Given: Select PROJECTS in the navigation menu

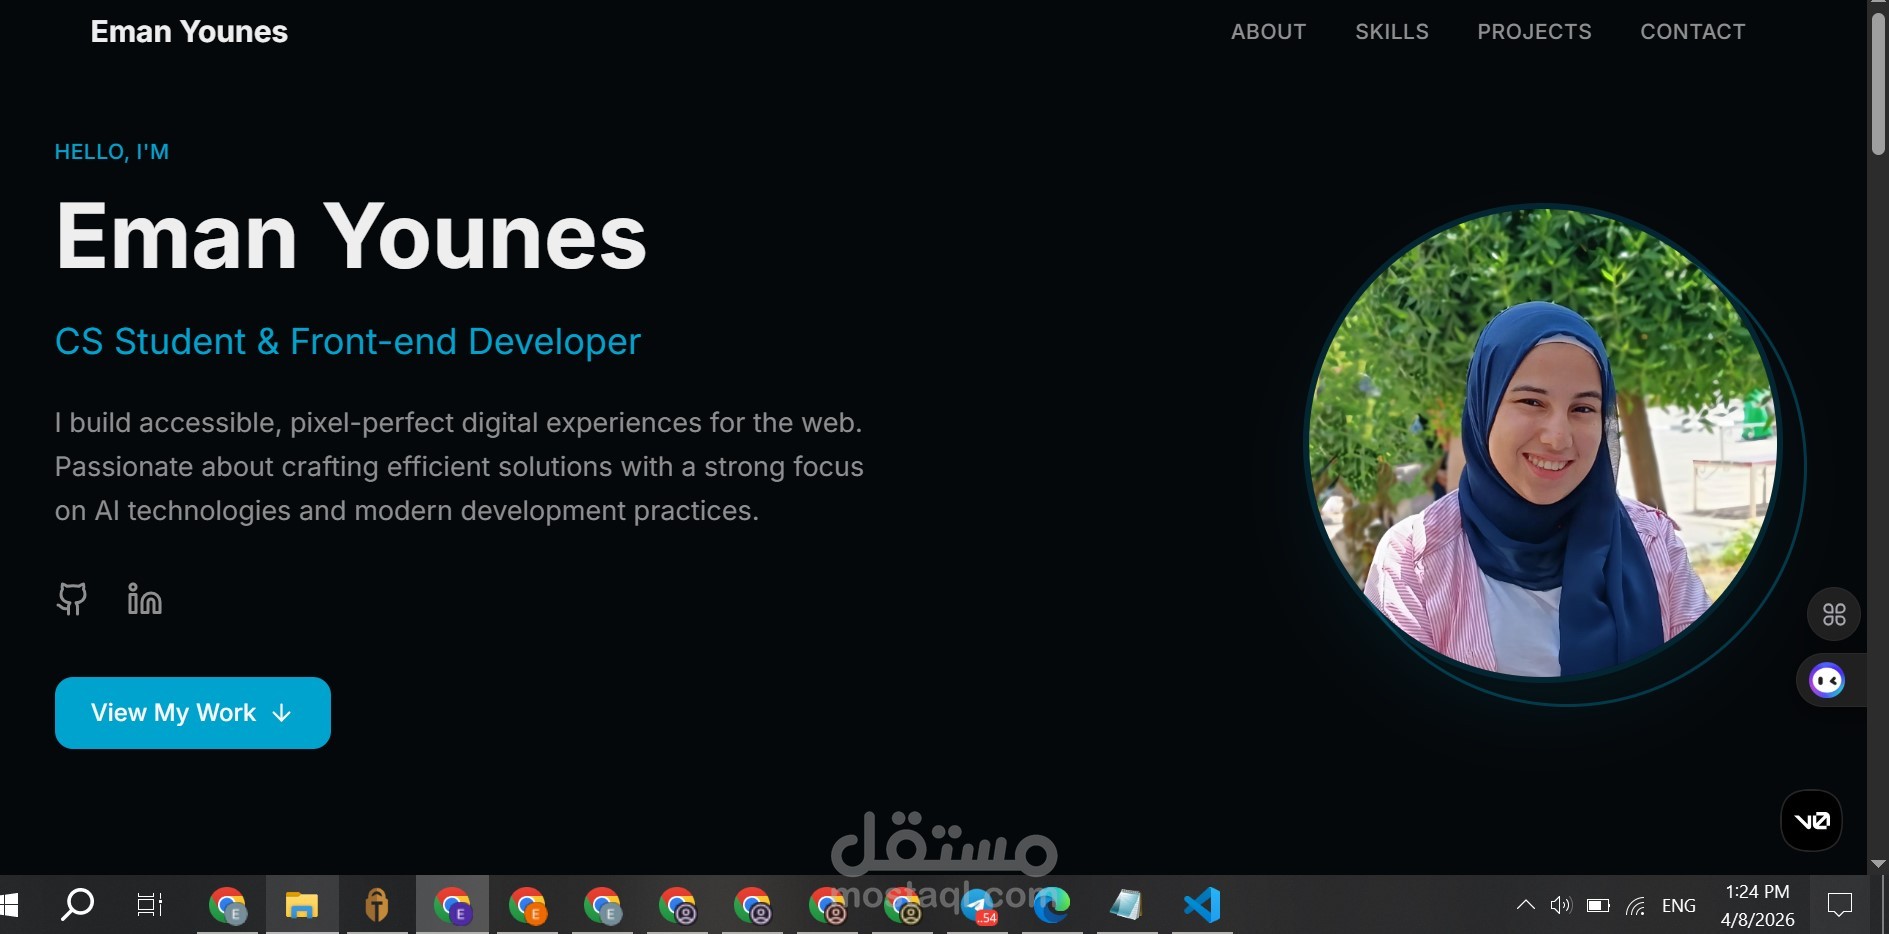Looking at the screenshot, I should pyautogui.click(x=1534, y=31).
